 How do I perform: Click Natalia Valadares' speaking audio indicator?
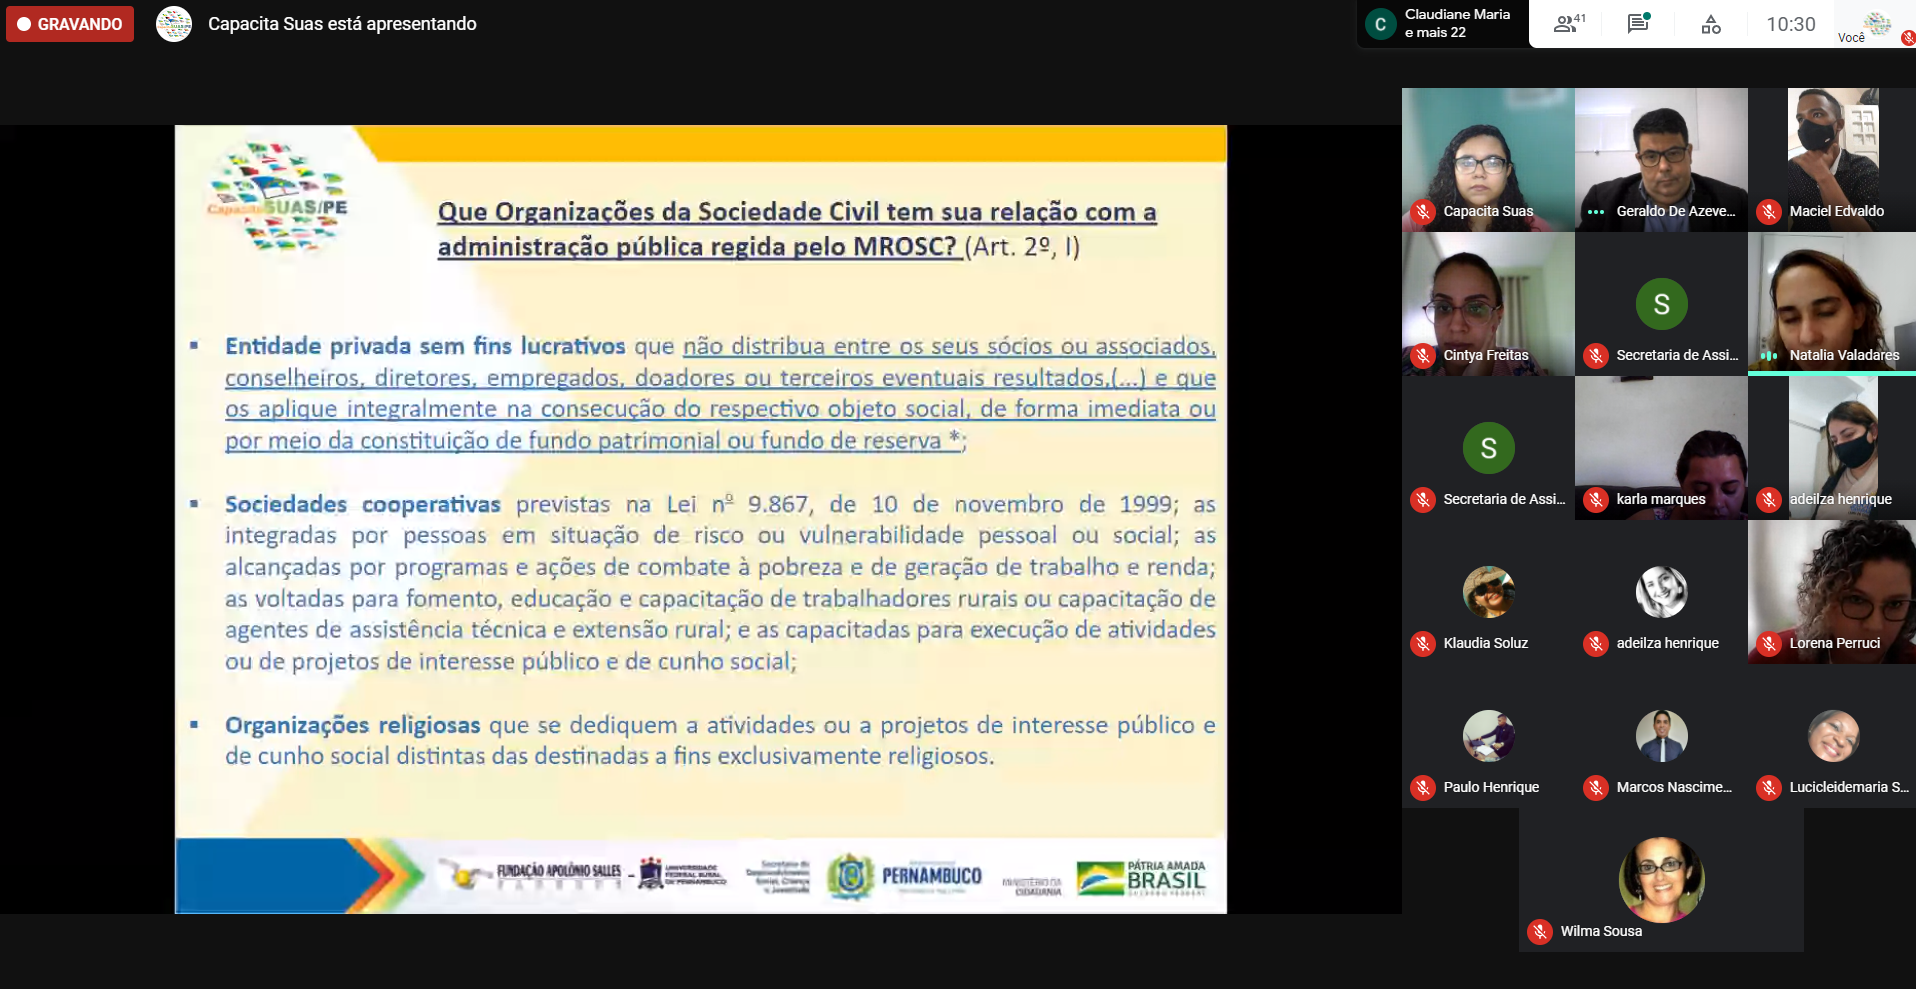pos(1769,356)
